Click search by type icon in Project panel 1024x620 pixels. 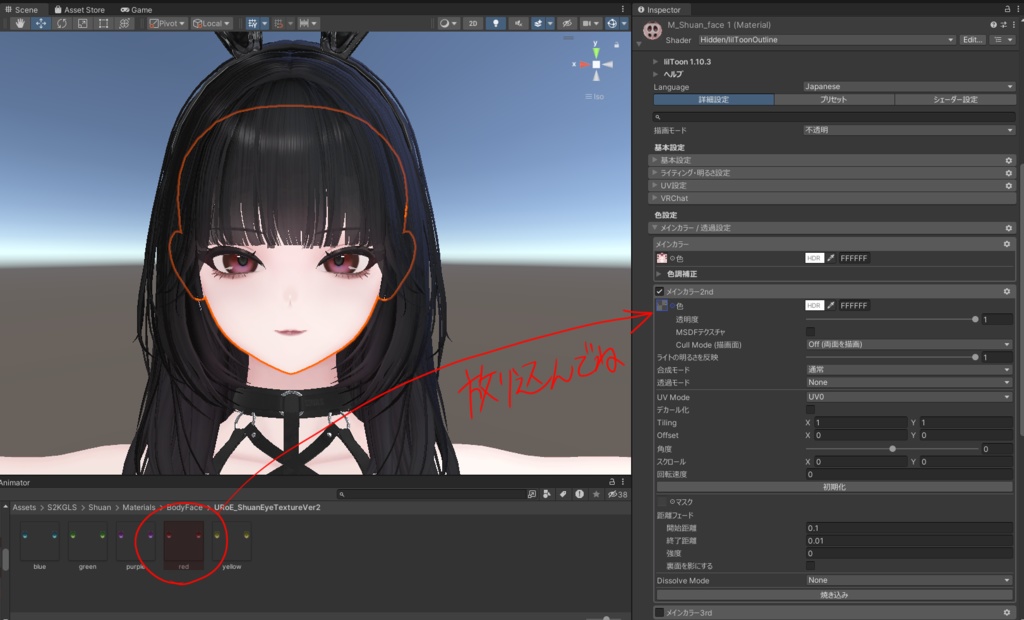coord(547,495)
